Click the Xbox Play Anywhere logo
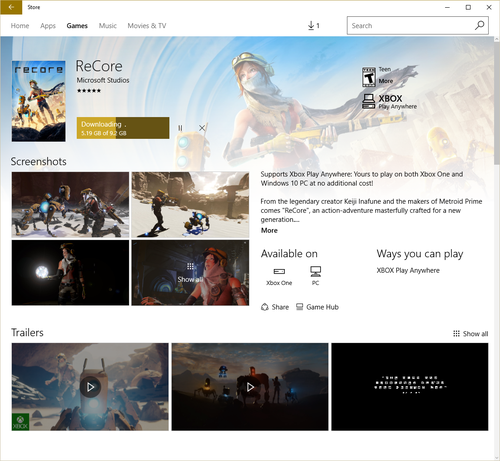The image size is (500, 461). pos(389,102)
